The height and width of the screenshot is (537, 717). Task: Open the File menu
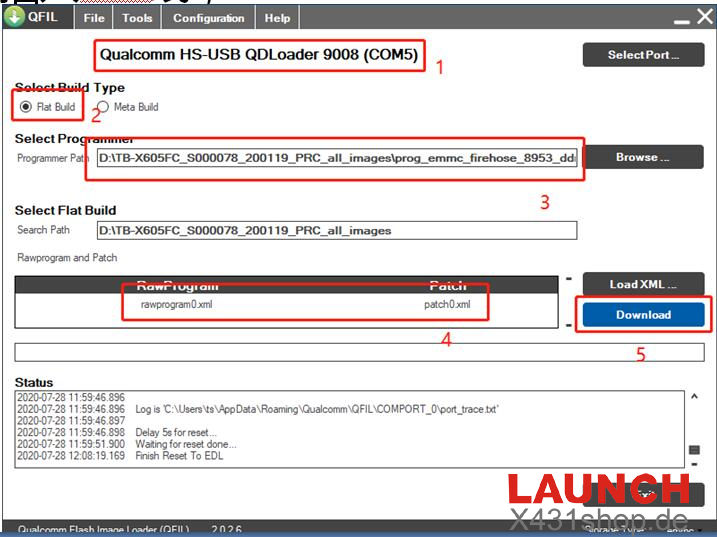click(94, 18)
